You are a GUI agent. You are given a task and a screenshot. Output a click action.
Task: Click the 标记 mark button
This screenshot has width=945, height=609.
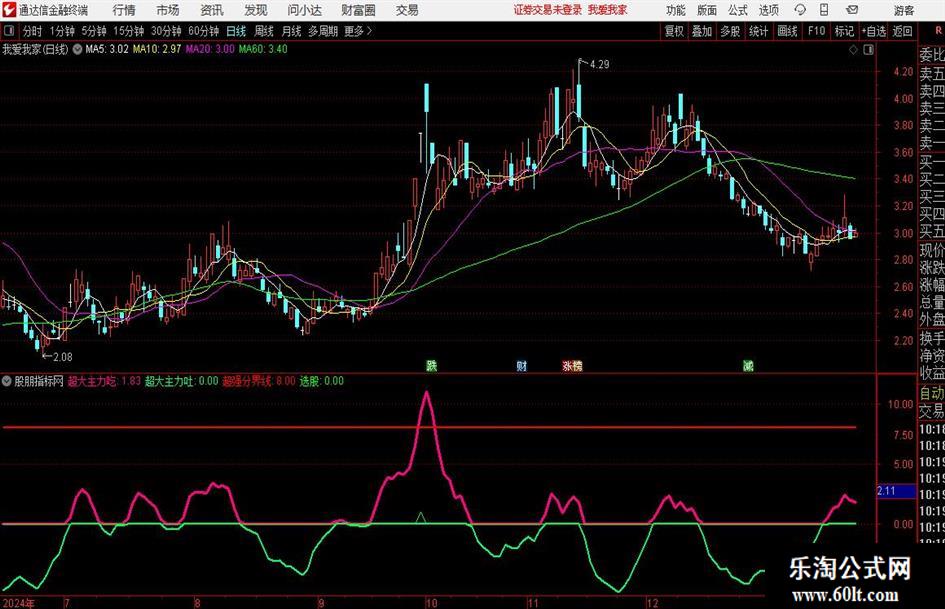click(x=844, y=31)
